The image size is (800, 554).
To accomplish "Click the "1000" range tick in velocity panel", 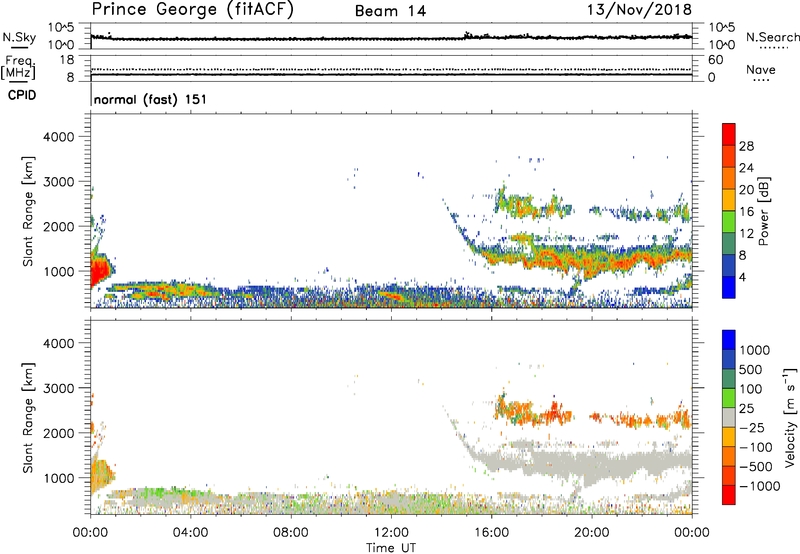I will click(58, 478).
